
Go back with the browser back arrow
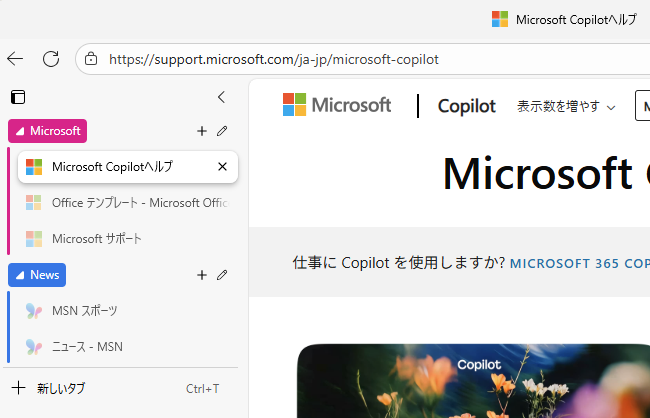tap(15, 59)
